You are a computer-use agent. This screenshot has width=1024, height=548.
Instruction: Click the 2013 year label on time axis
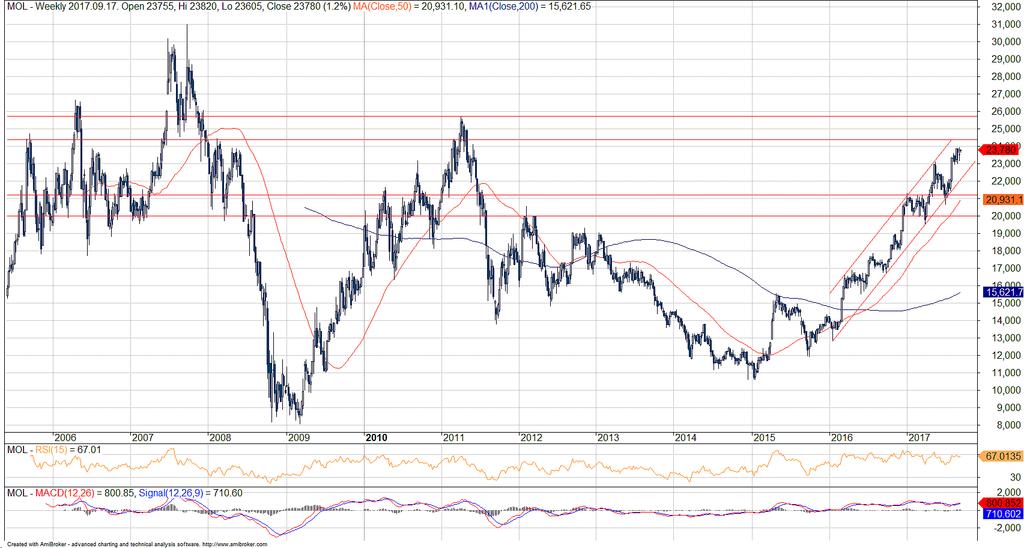(x=608, y=437)
